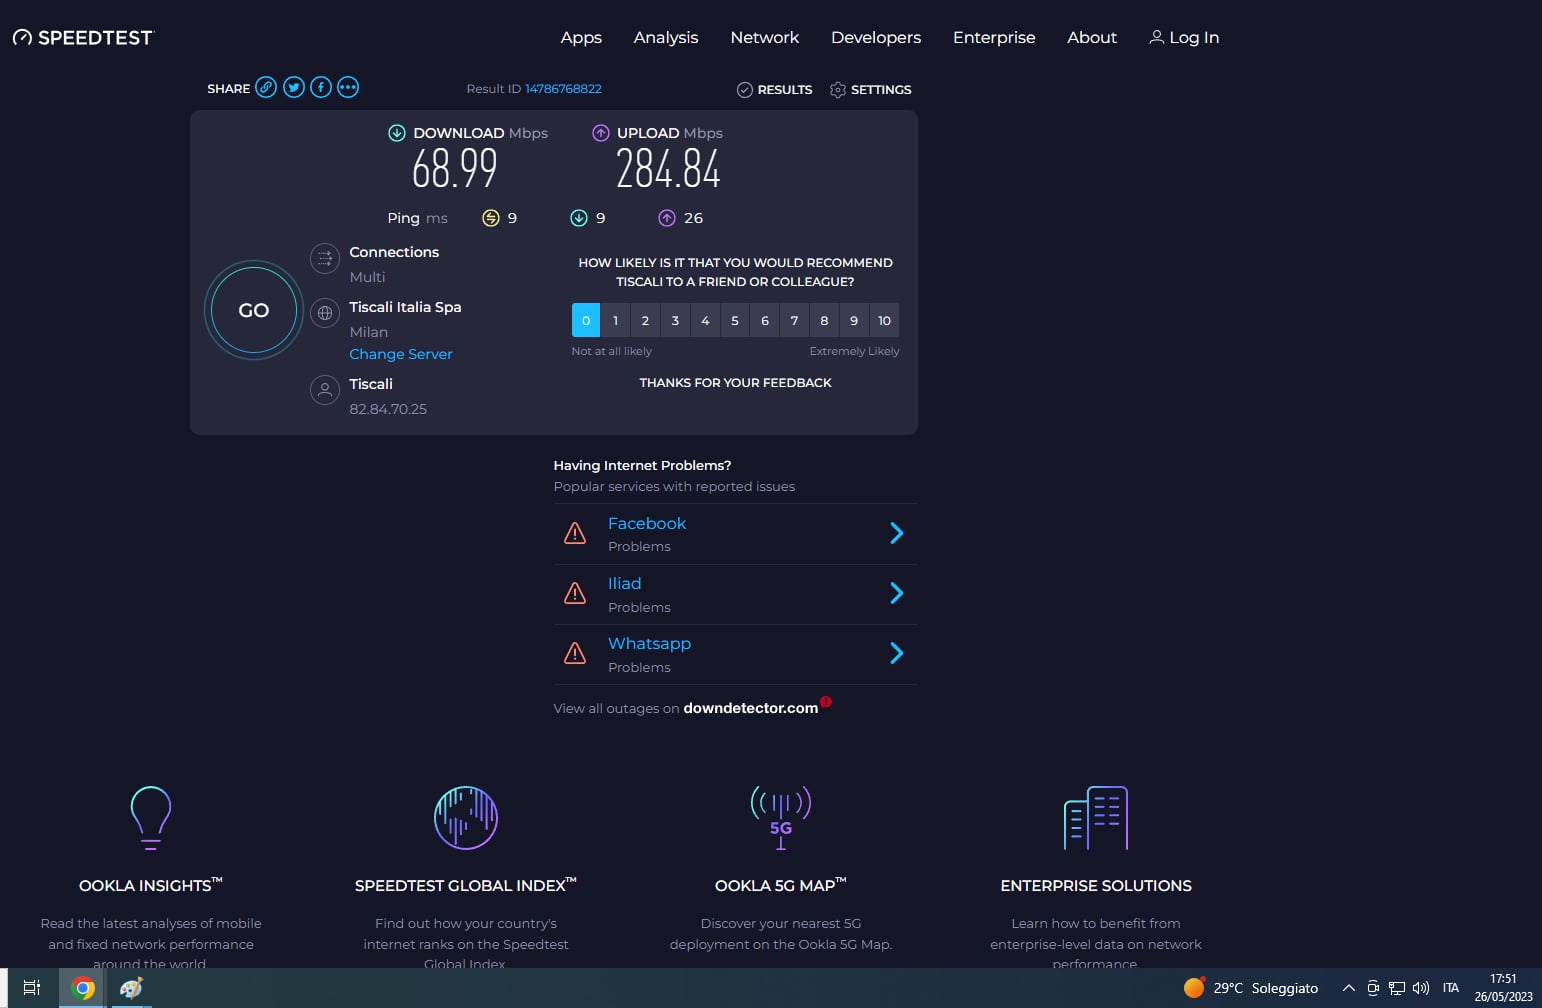The width and height of the screenshot is (1542, 1008).
Task: Select rating 2 for recommendation
Action: point(646,320)
